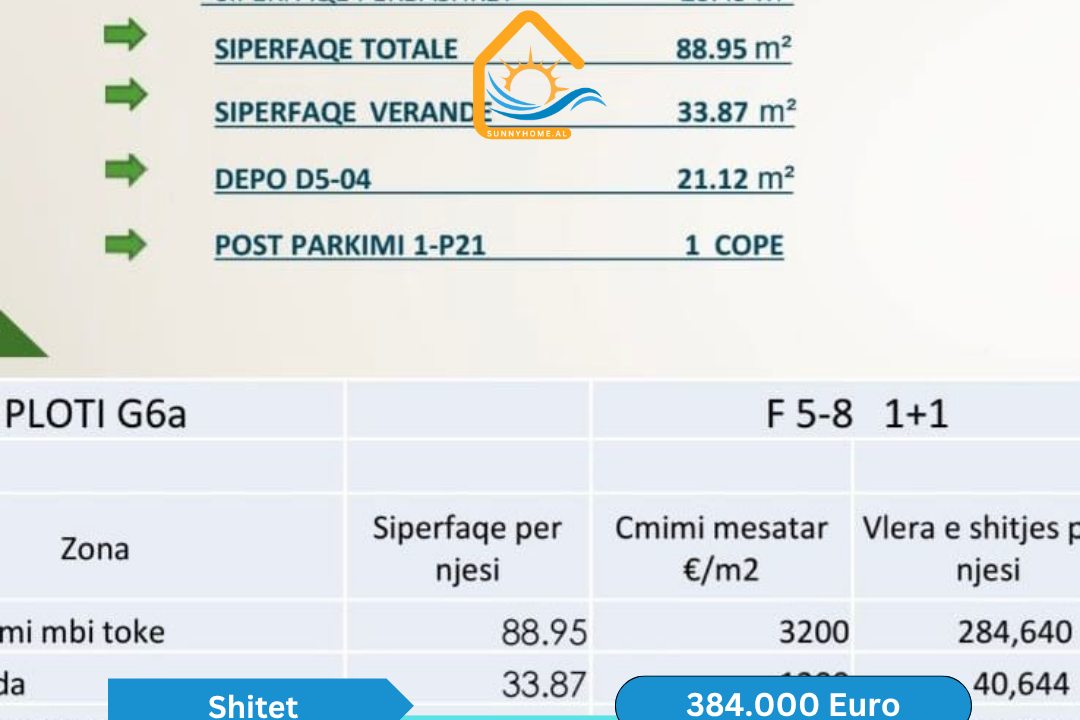Click the green arrow beside SIPERFAQE TOTALE
Image resolution: width=1080 pixels, height=720 pixels.
coord(125,36)
